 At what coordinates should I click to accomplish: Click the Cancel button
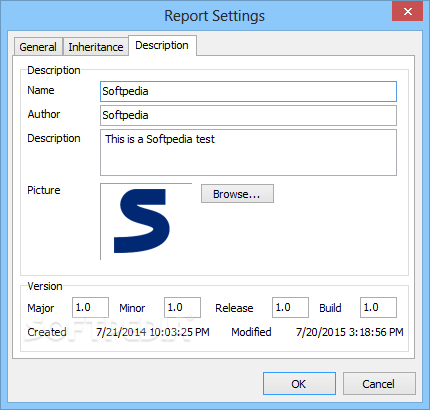pos(379,384)
